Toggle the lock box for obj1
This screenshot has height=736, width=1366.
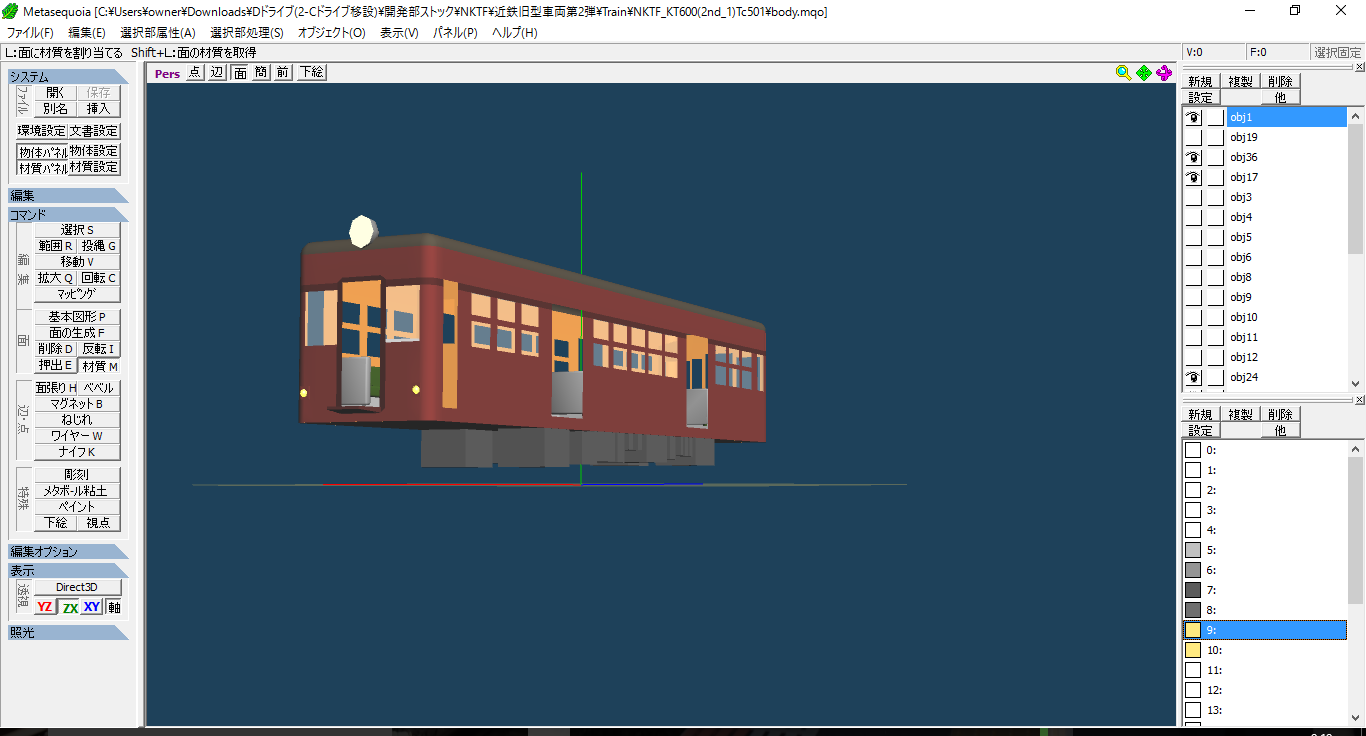click(x=1215, y=117)
